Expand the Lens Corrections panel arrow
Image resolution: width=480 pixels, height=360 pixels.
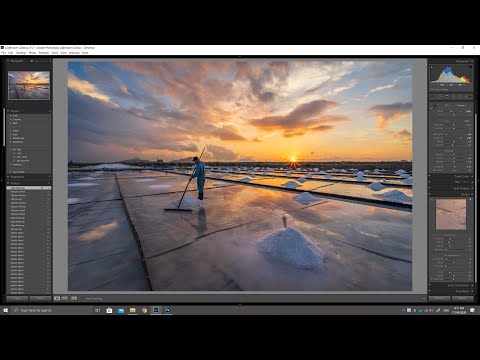click(472, 285)
